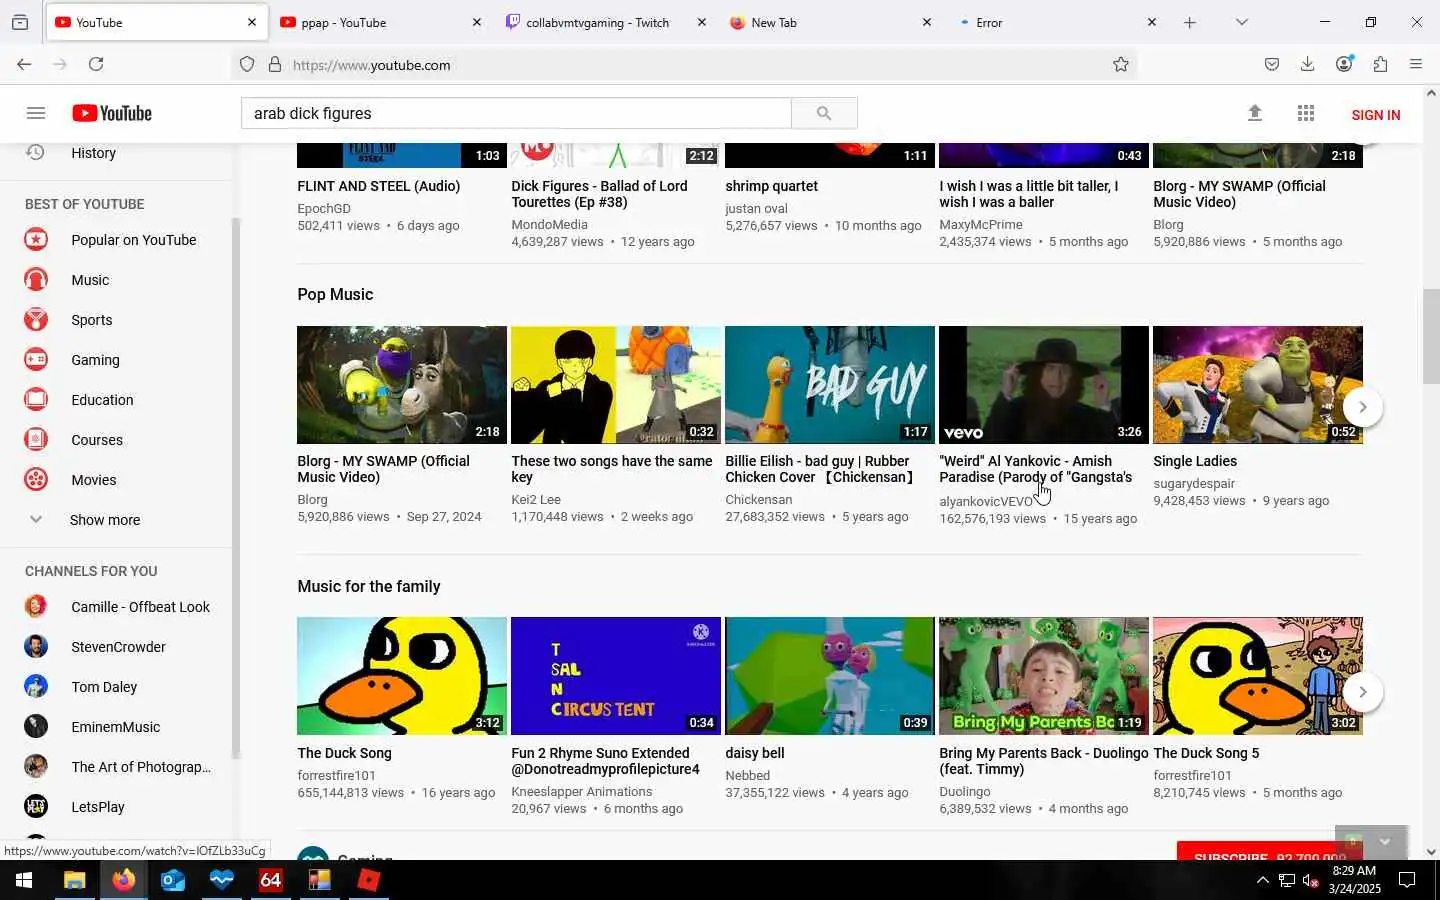Open the Windows notification center
This screenshot has width=1440, height=900.
[x=1407, y=880]
